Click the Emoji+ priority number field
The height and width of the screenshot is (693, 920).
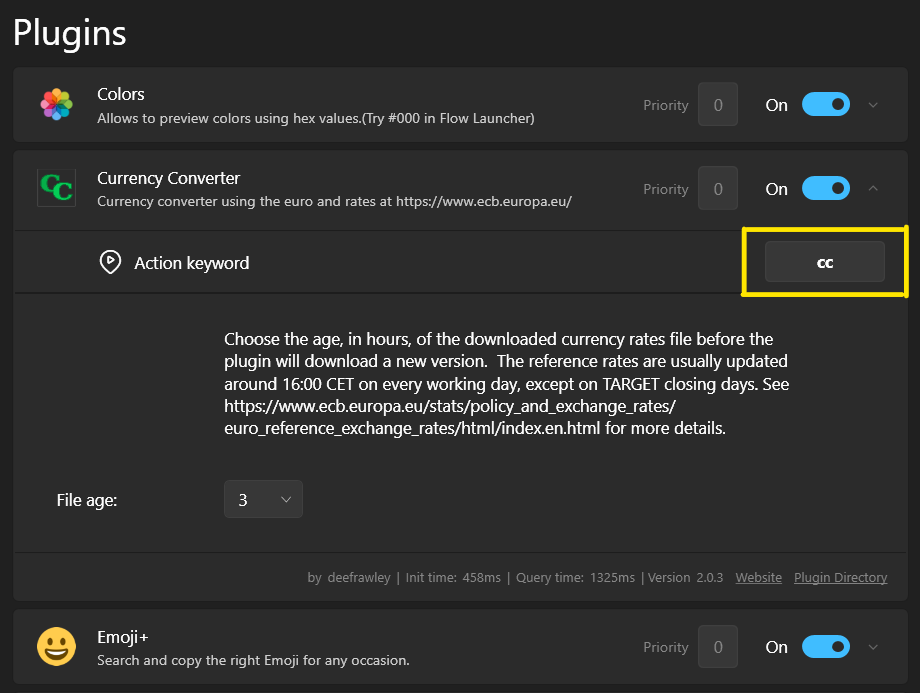[718, 647]
